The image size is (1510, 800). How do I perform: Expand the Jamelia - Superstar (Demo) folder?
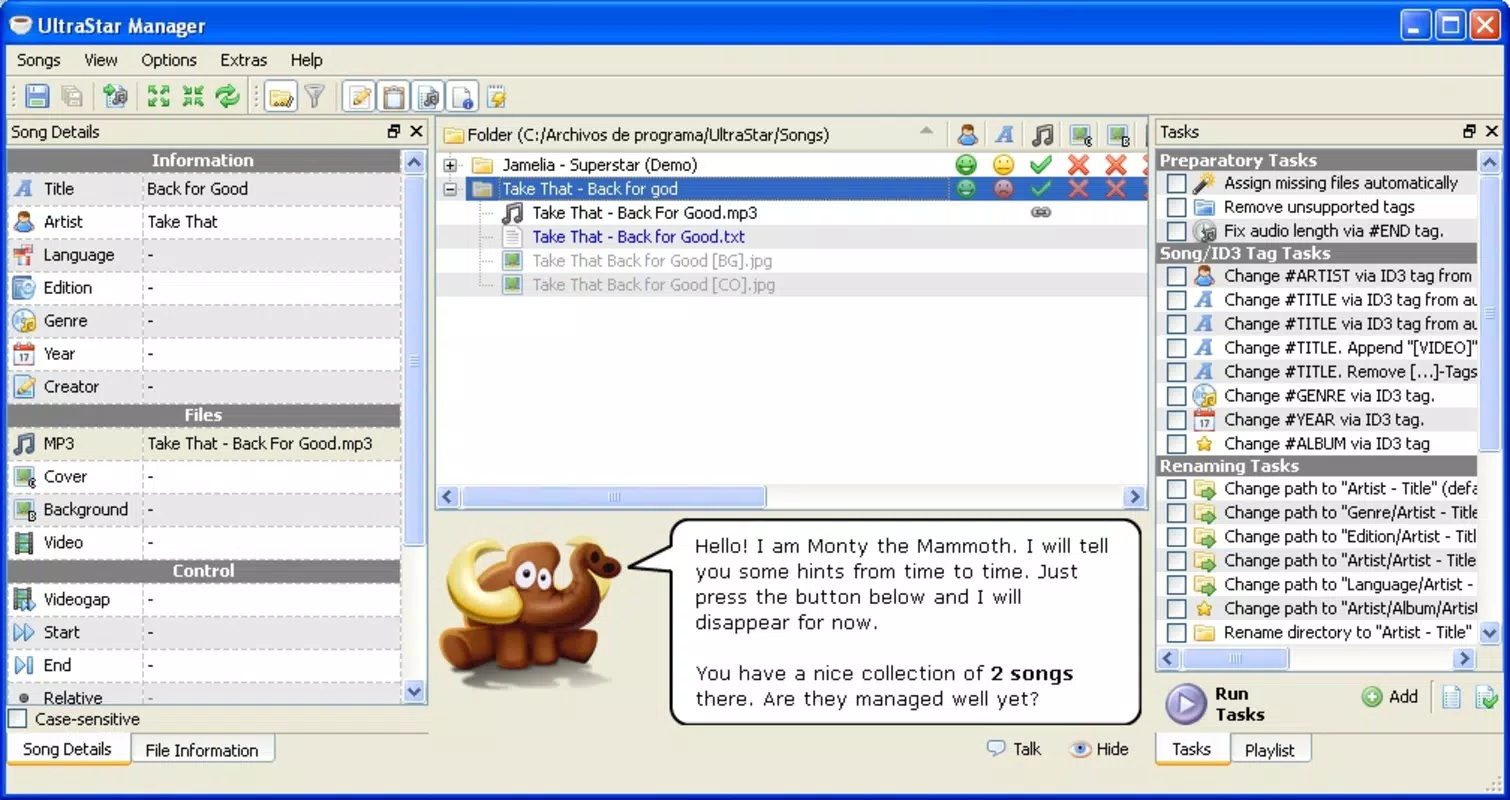(450, 165)
